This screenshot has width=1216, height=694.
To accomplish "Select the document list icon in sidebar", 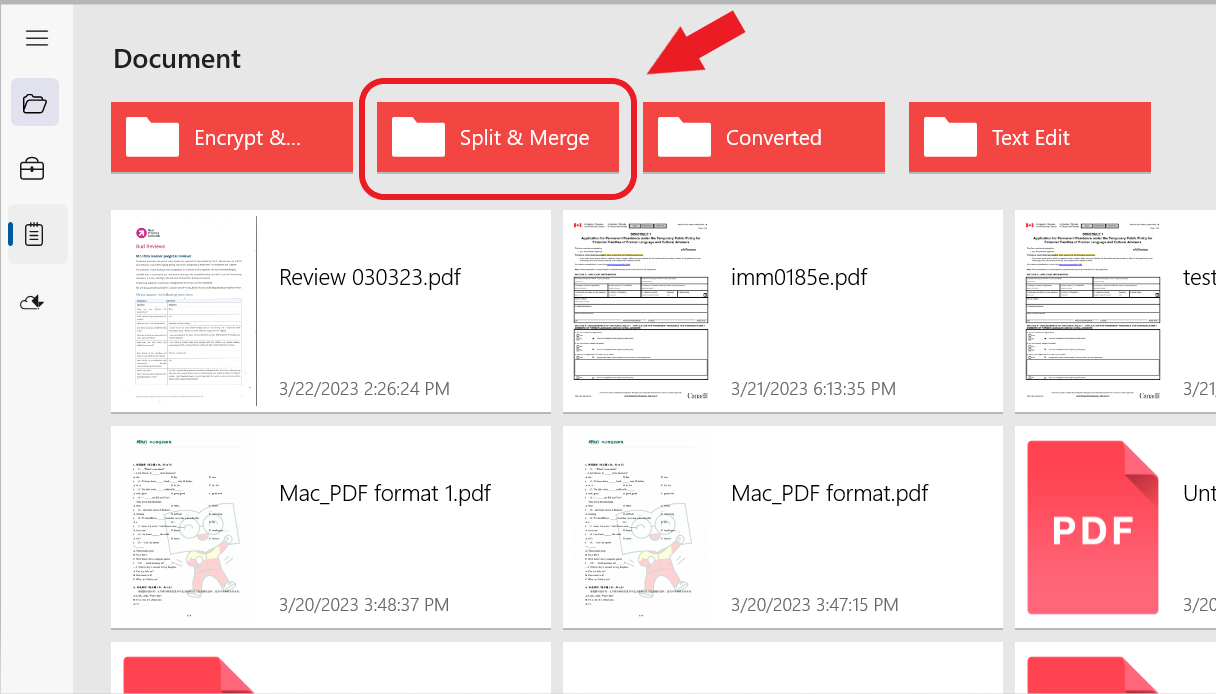I will pos(34,234).
